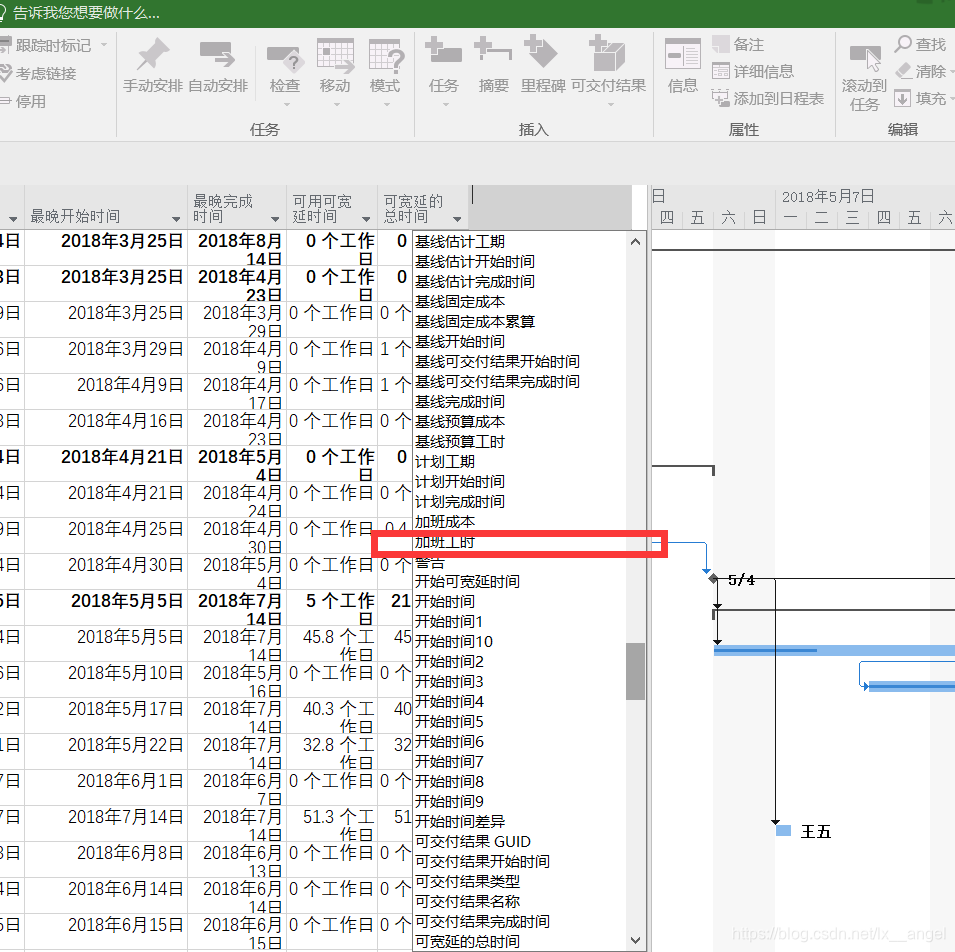Select 基线估计开始时间 from the list
955x952 pixels.
click(x=475, y=262)
